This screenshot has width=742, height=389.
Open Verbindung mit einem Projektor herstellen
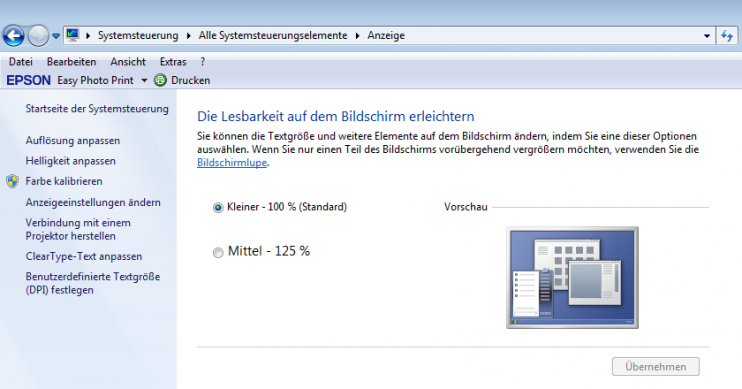(78, 229)
